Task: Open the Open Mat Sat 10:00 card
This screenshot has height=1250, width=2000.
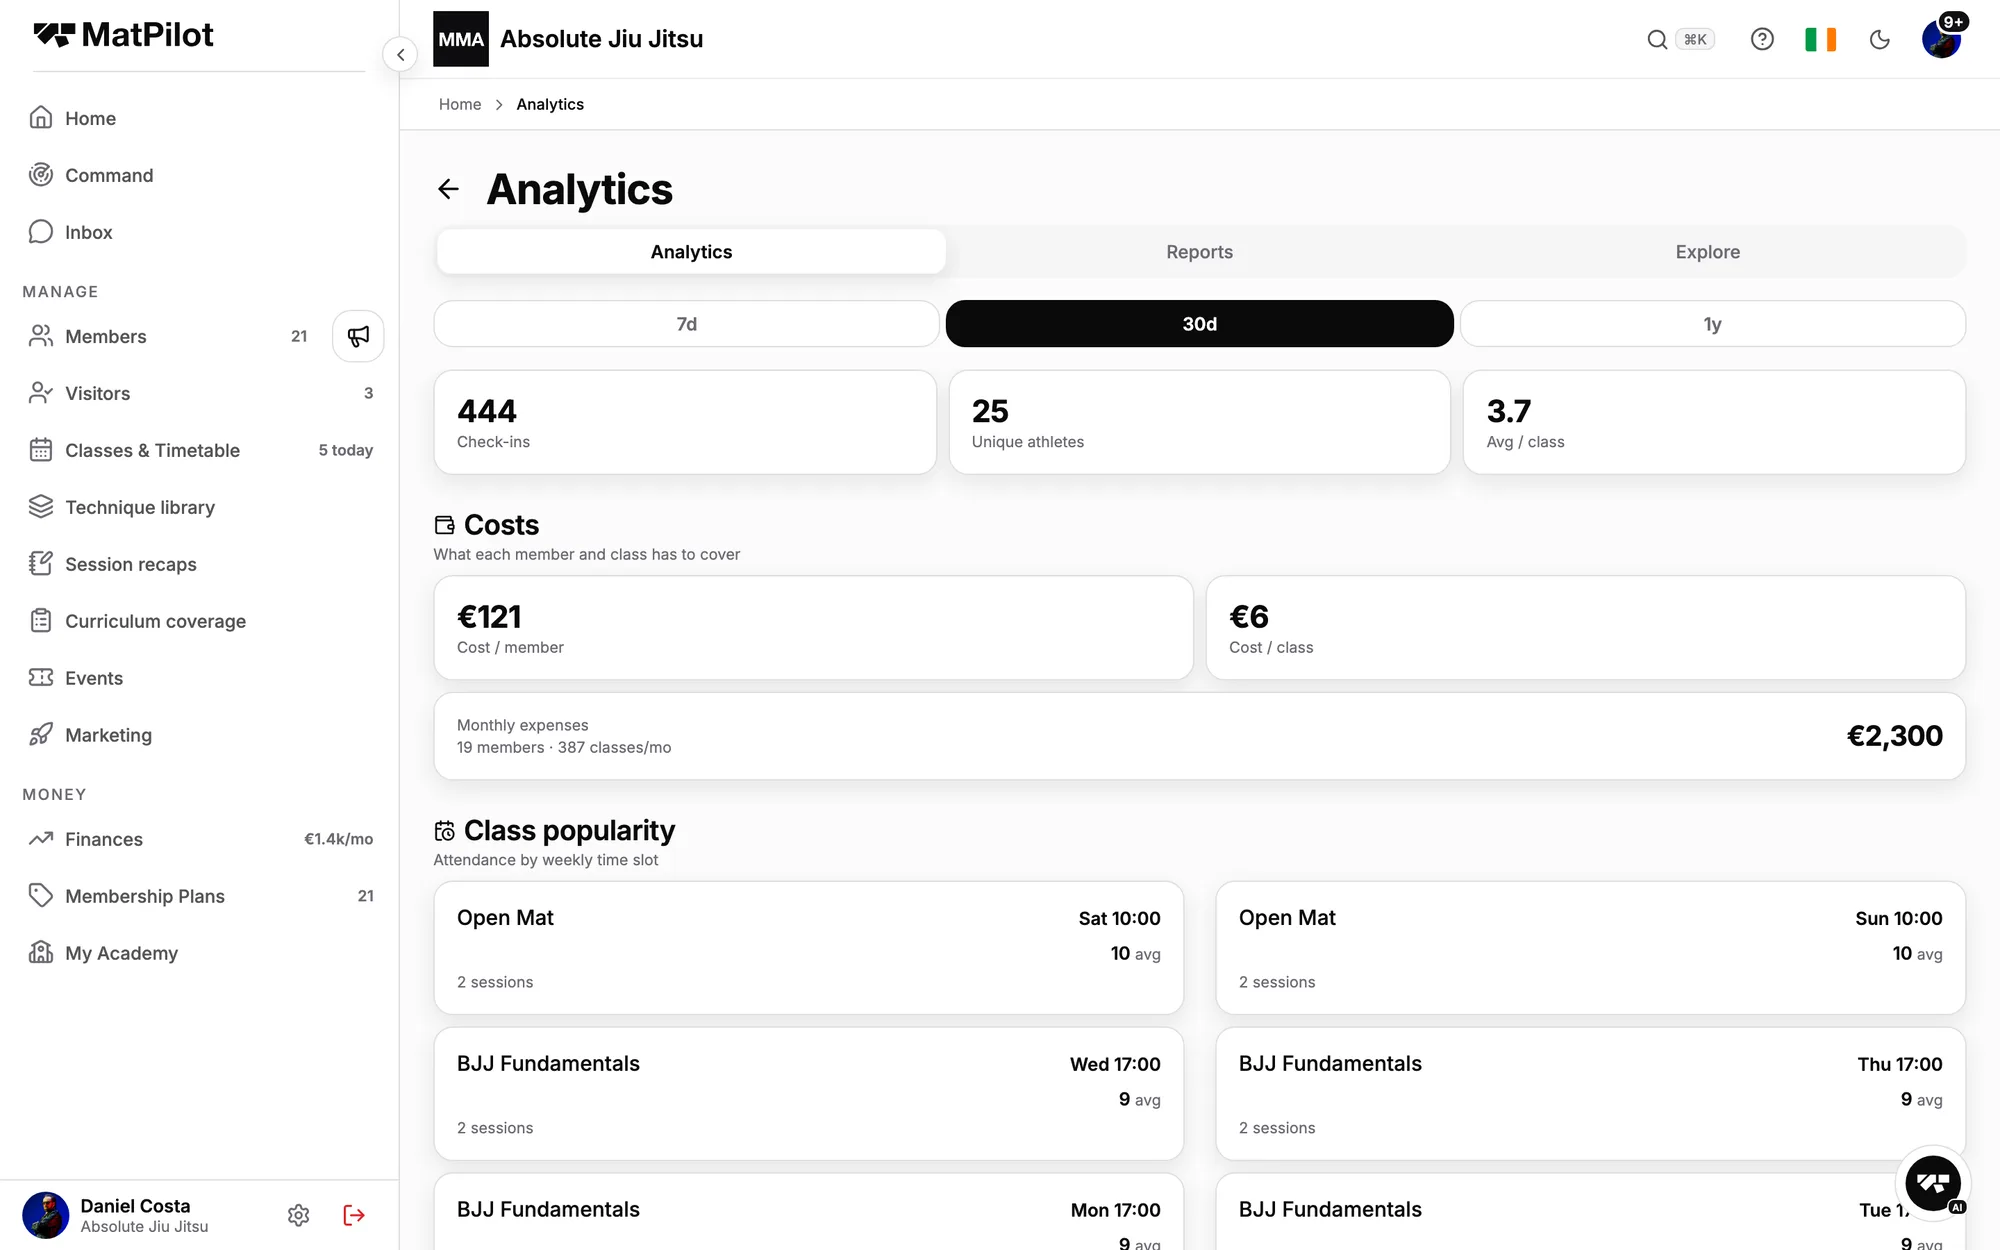Action: point(808,948)
